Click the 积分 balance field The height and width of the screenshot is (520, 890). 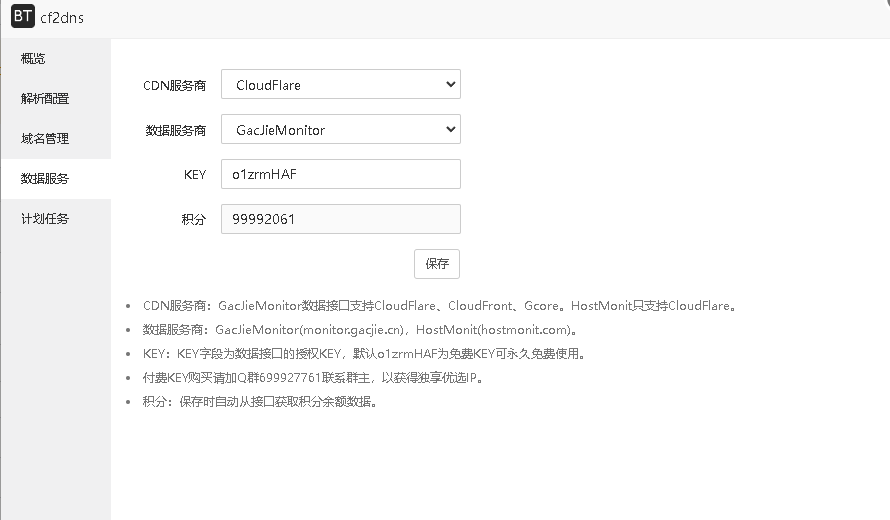coord(340,220)
